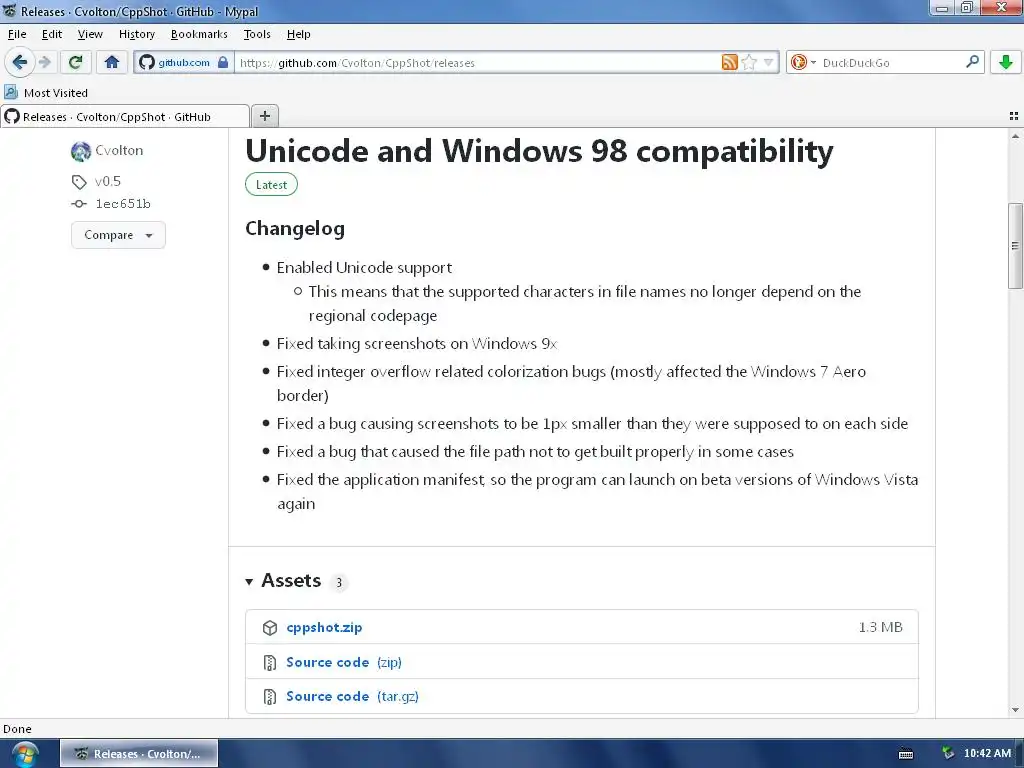1024x768 pixels.
Task: Click the list all tabs grid icon
Action: click(x=1014, y=116)
